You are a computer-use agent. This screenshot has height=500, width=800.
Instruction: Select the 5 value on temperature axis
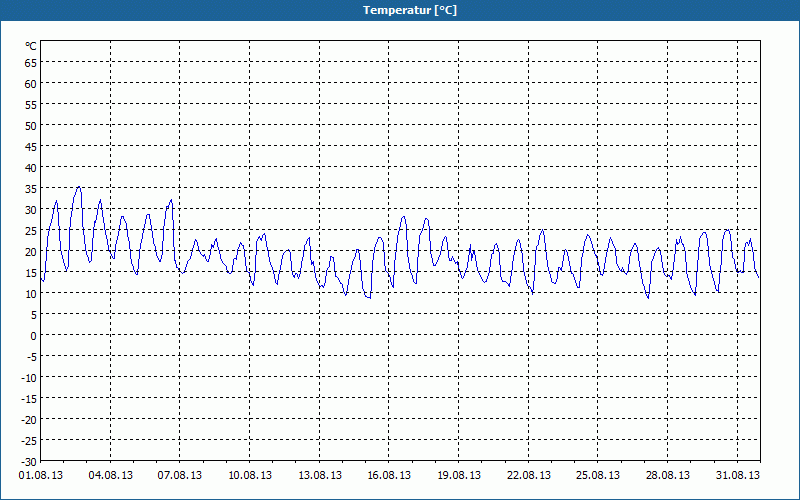34,315
